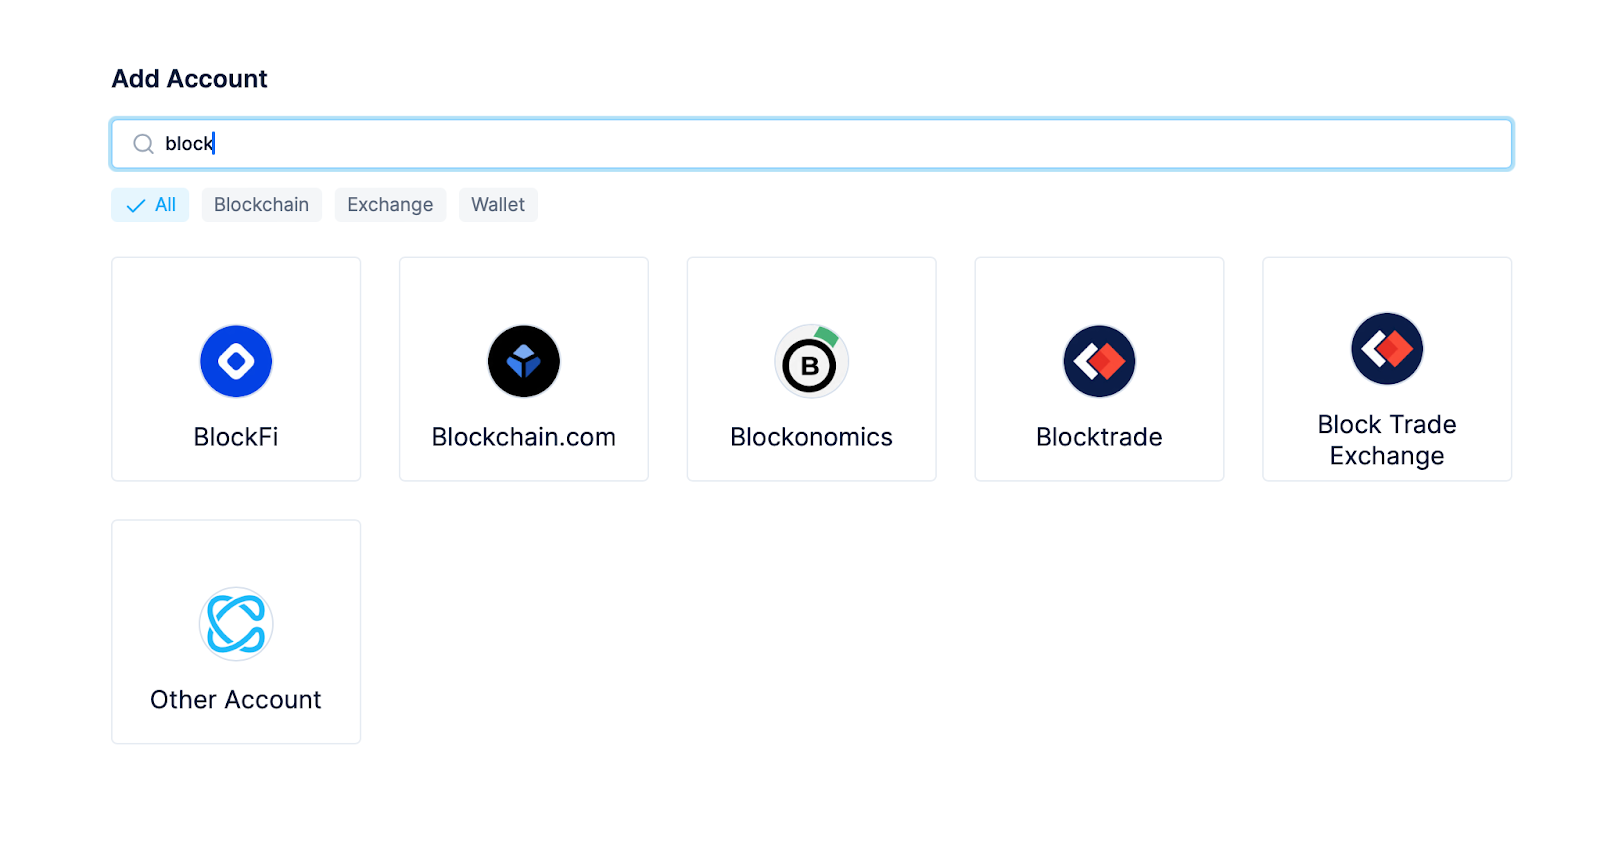
Task: Click the search magnifier icon
Action: click(x=143, y=144)
